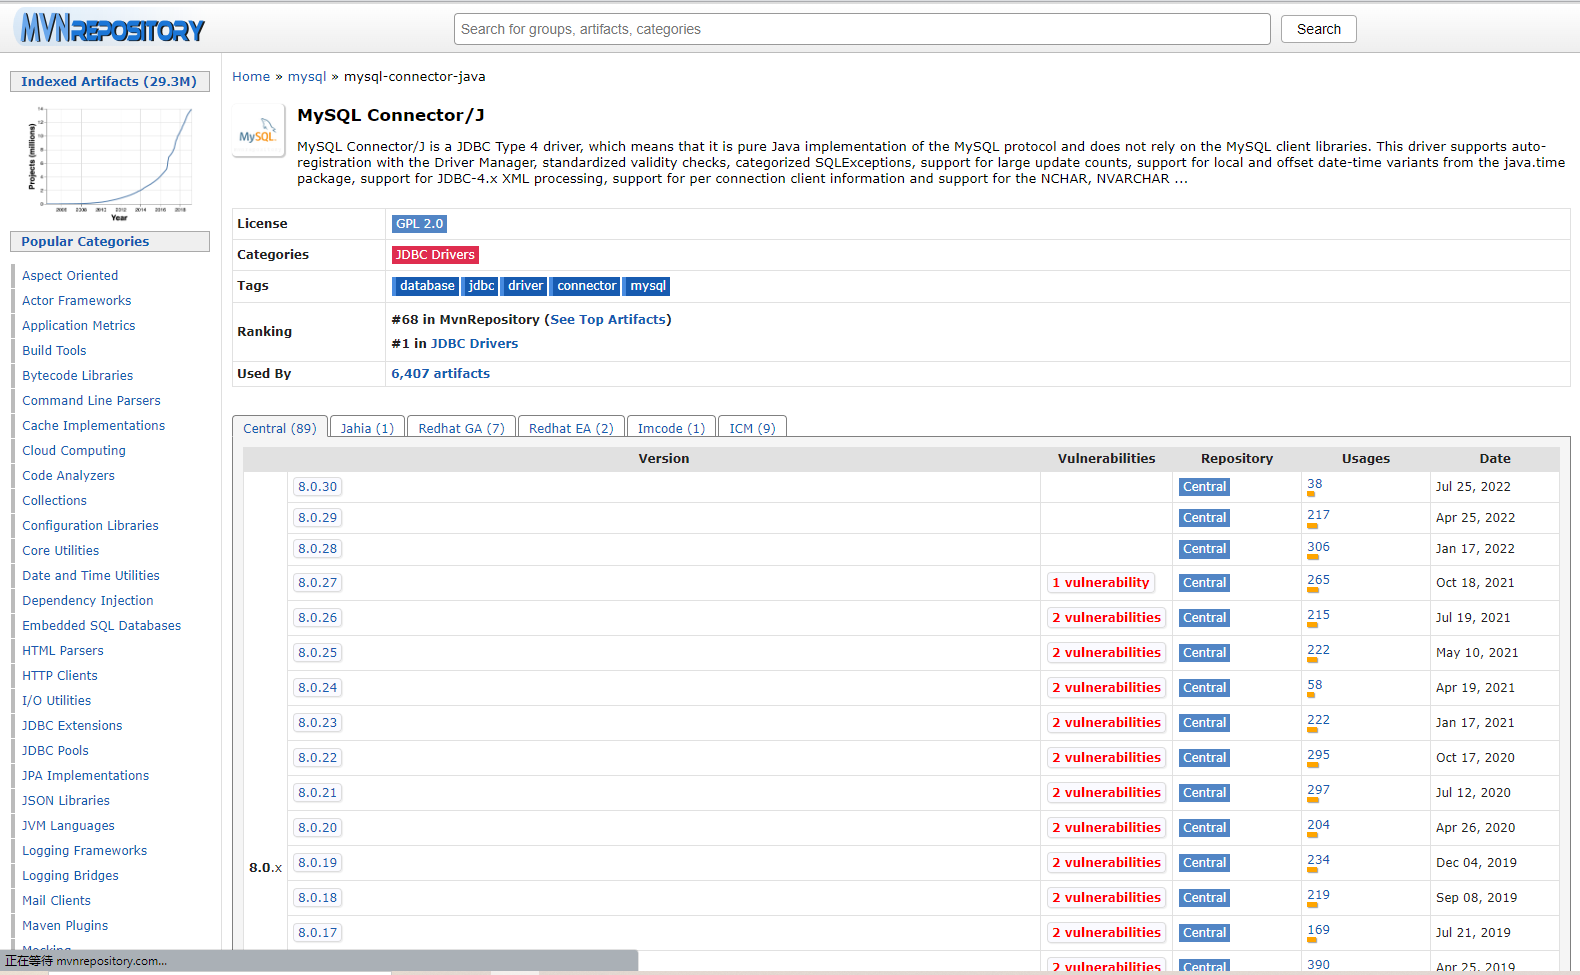Open JDBC Pools category
Screen dimensions: 1580x975
coord(55,751)
